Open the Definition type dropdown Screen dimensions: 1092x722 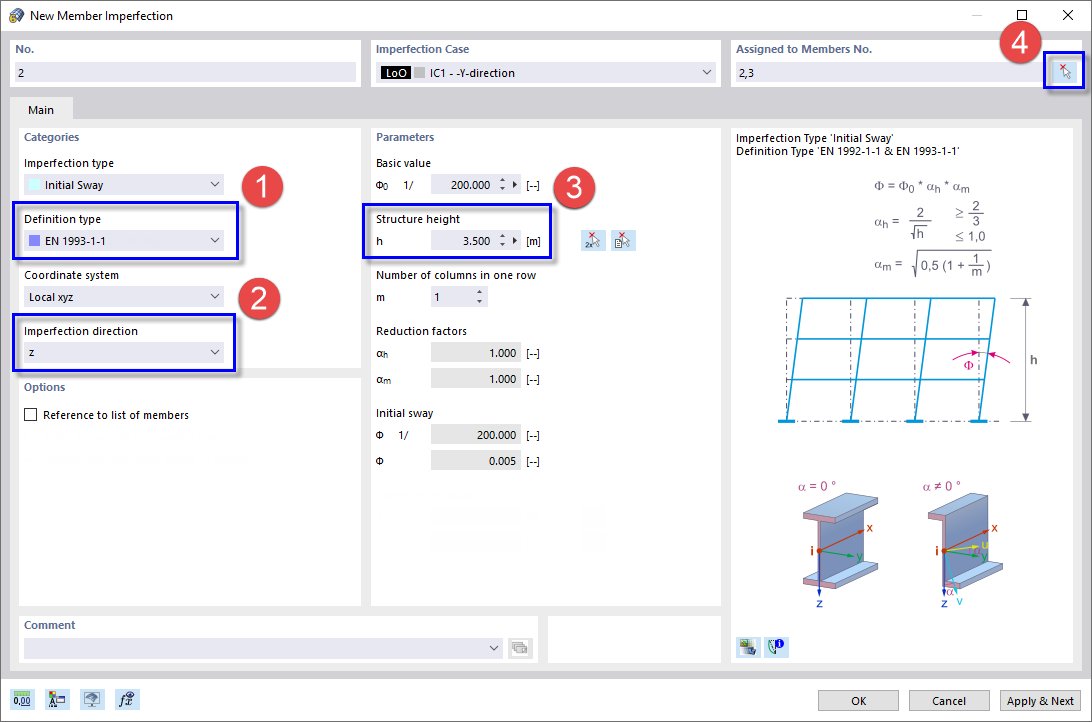click(x=214, y=240)
